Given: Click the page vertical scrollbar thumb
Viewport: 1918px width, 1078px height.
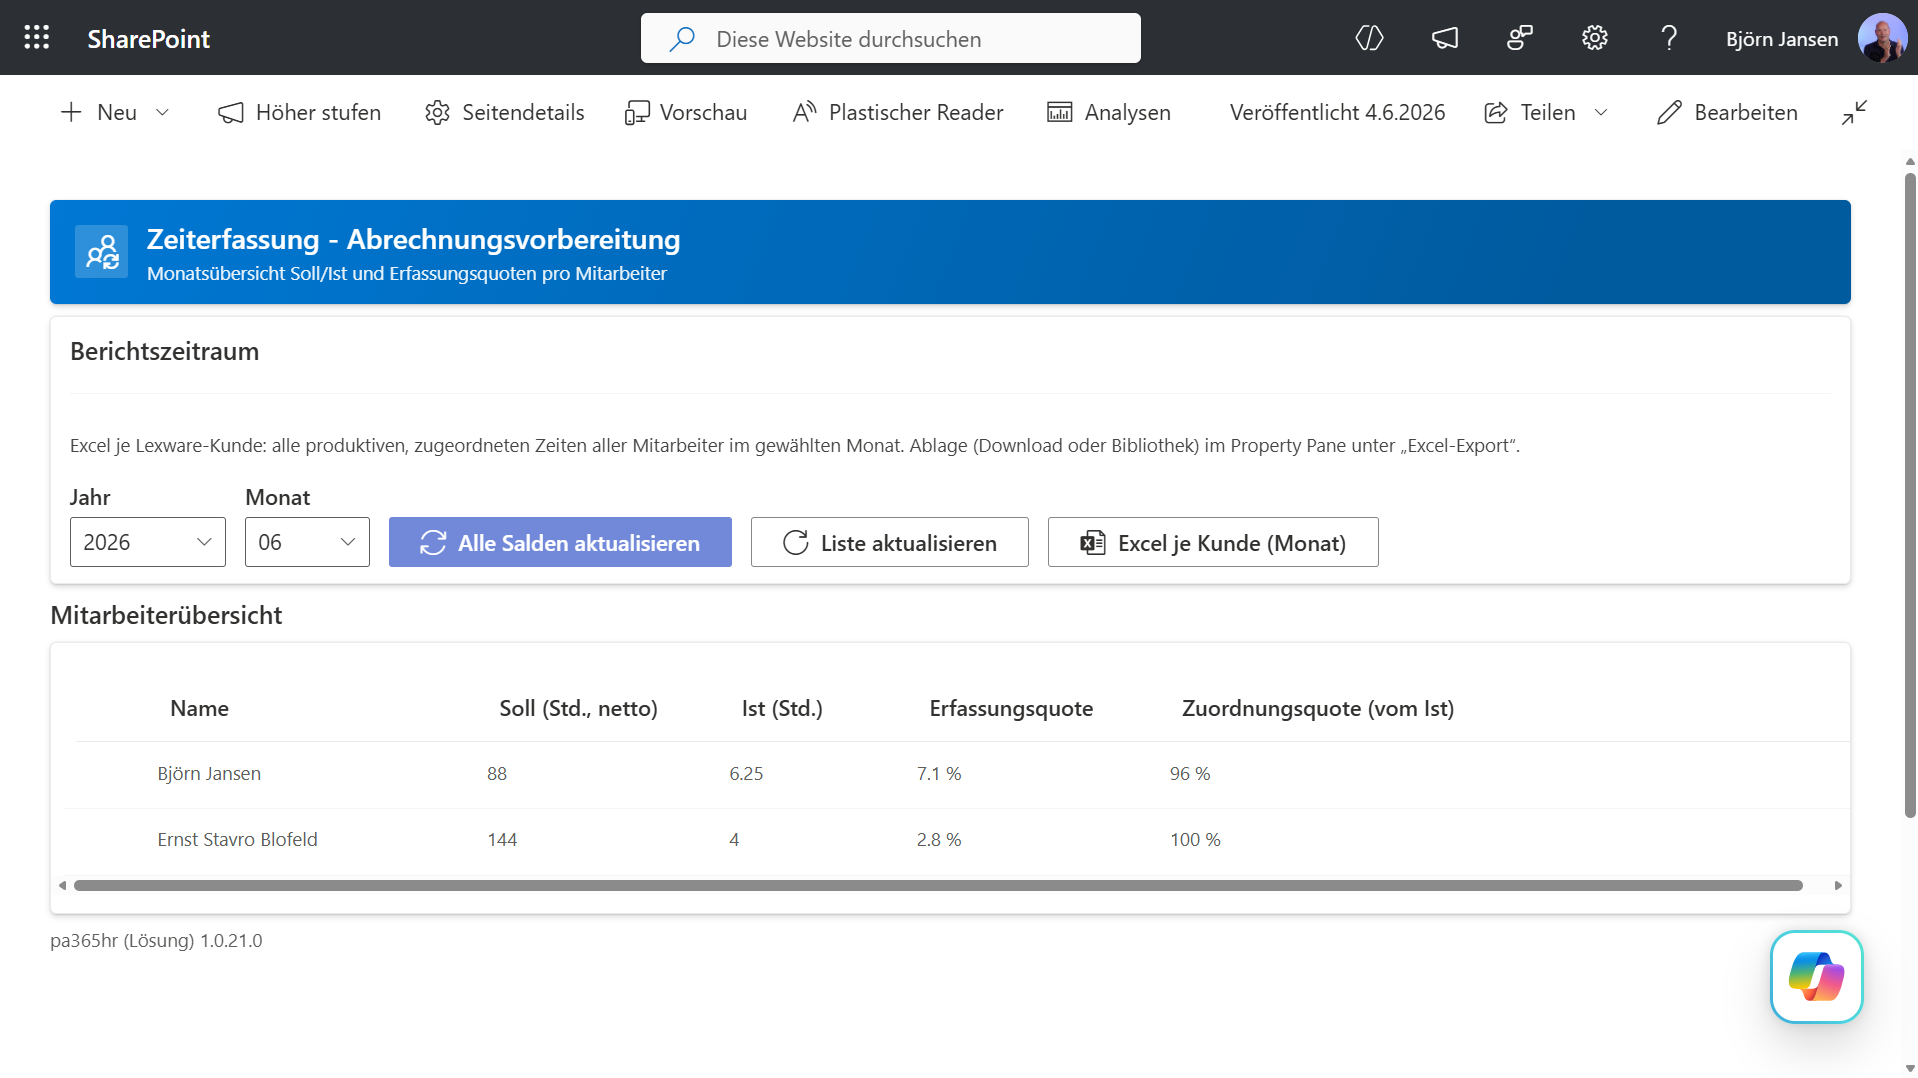Looking at the screenshot, I should pos(1910,495).
